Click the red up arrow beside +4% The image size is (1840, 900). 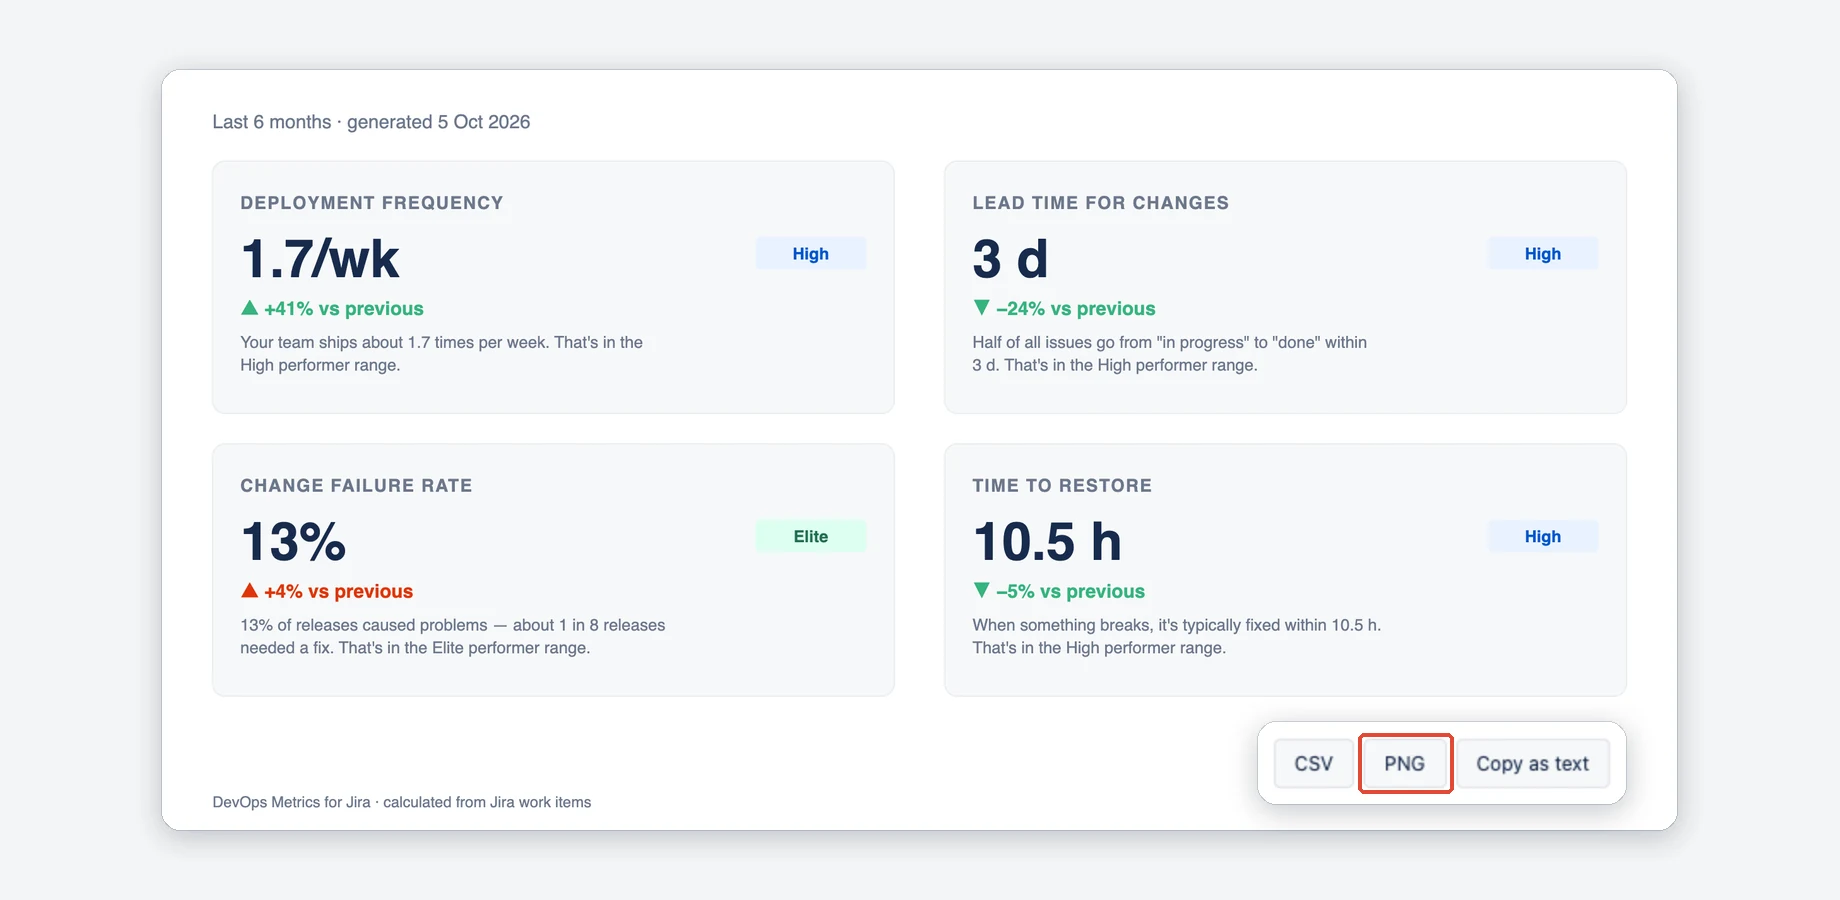pyautogui.click(x=250, y=591)
